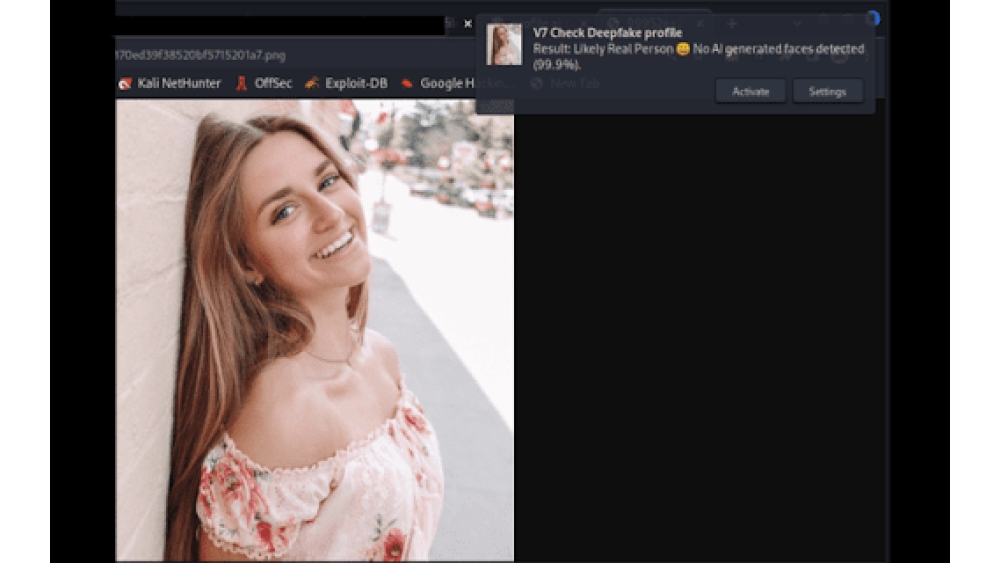The height and width of the screenshot is (563, 1000).
Task: Click the woman's photo in the page
Action: (x=314, y=330)
